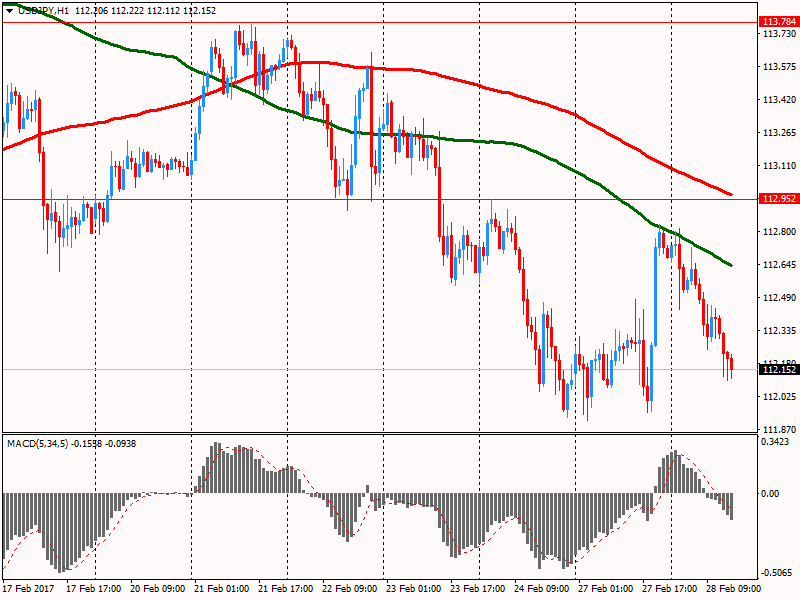Select the 23 Feb 17:00 time label
This screenshot has width=800, height=600.
coord(478,588)
